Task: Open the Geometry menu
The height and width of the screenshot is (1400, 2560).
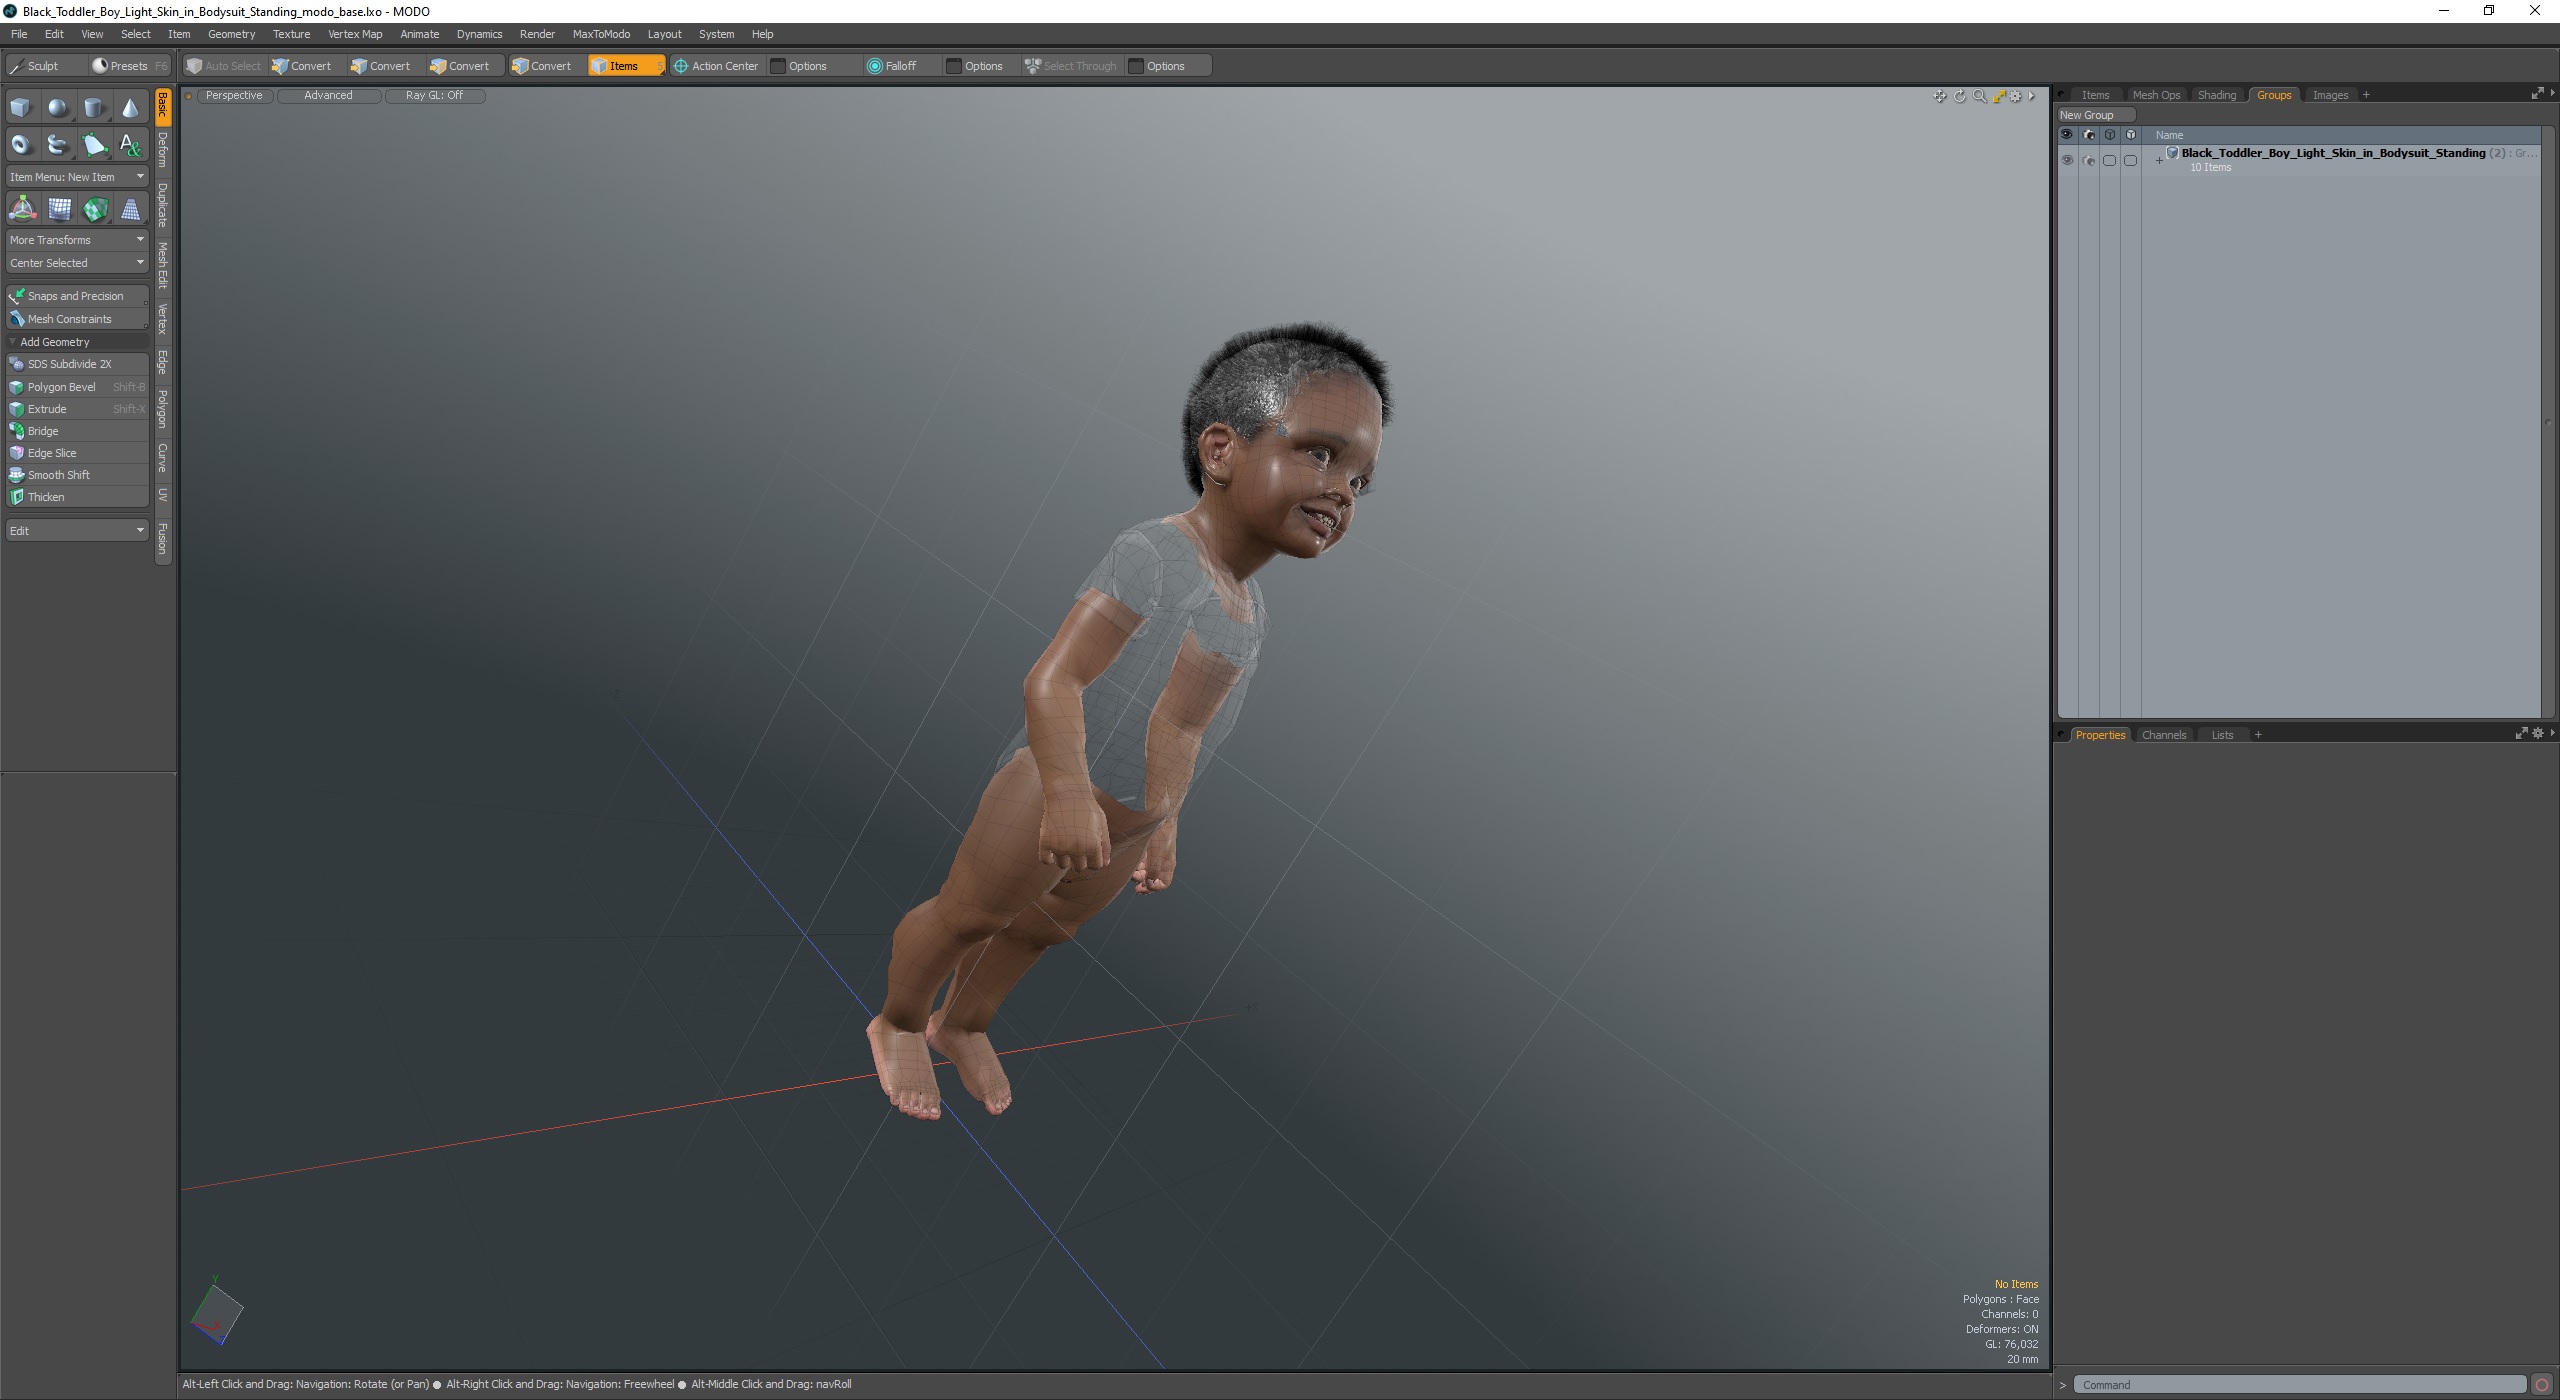Action: click(x=231, y=34)
